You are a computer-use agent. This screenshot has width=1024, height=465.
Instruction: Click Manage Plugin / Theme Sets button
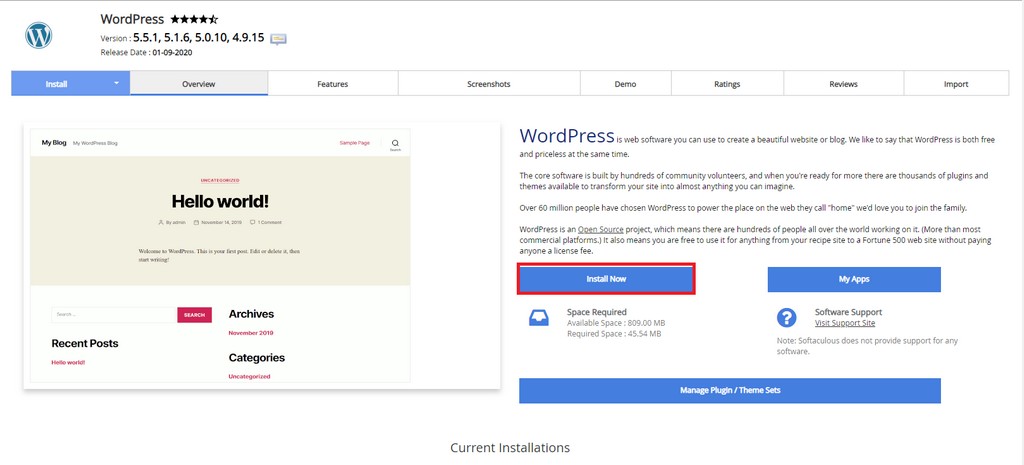tap(730, 390)
